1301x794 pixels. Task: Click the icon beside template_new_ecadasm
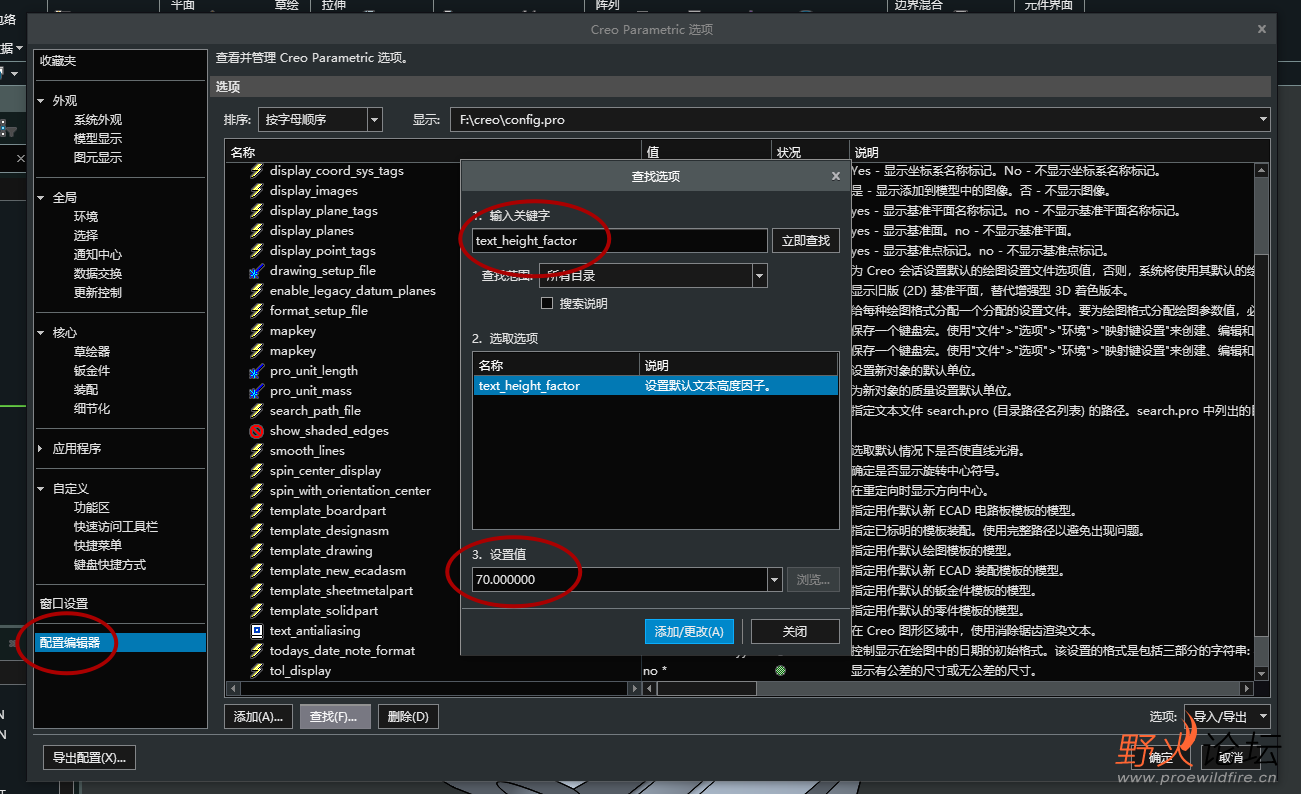pyautogui.click(x=257, y=571)
